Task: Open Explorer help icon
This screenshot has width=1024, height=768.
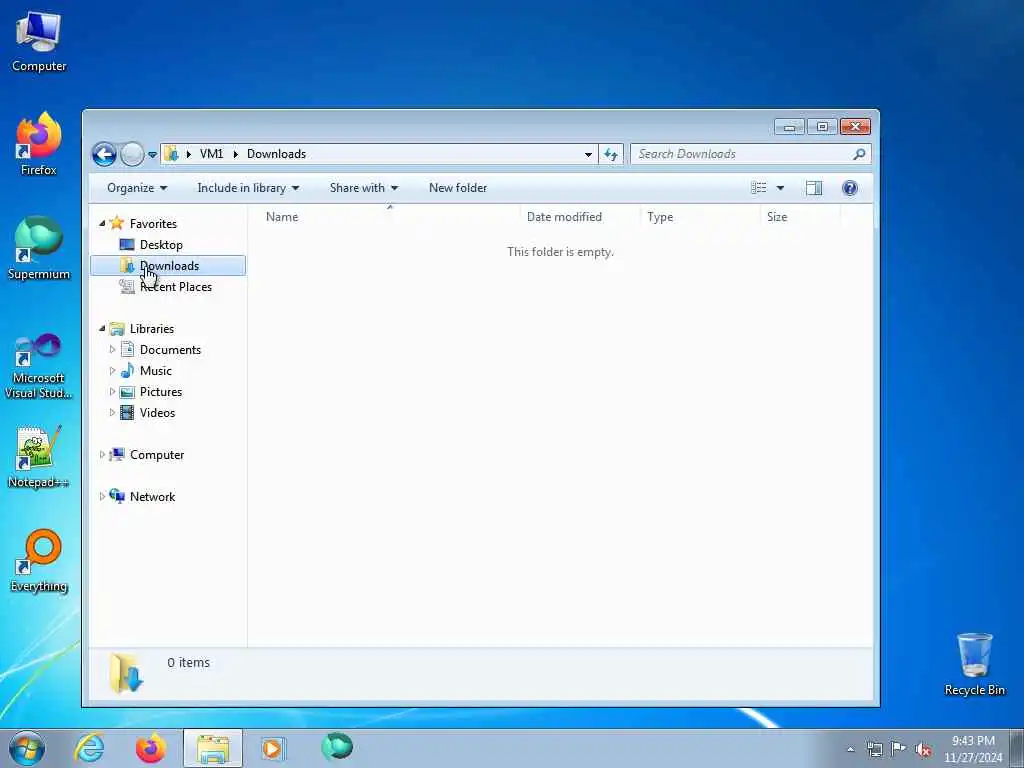Action: tap(850, 188)
